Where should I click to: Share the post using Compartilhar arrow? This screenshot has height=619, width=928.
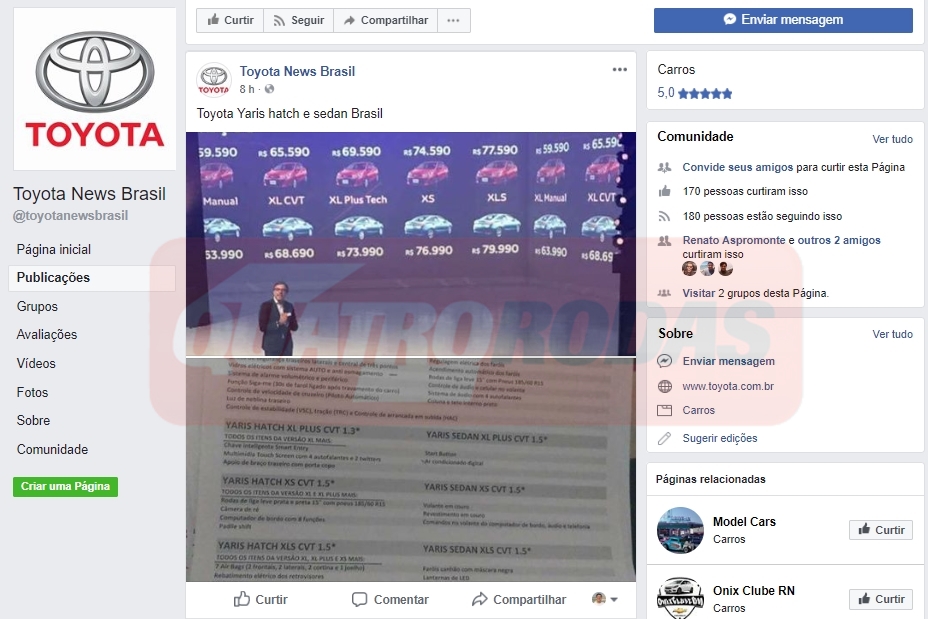pos(518,599)
